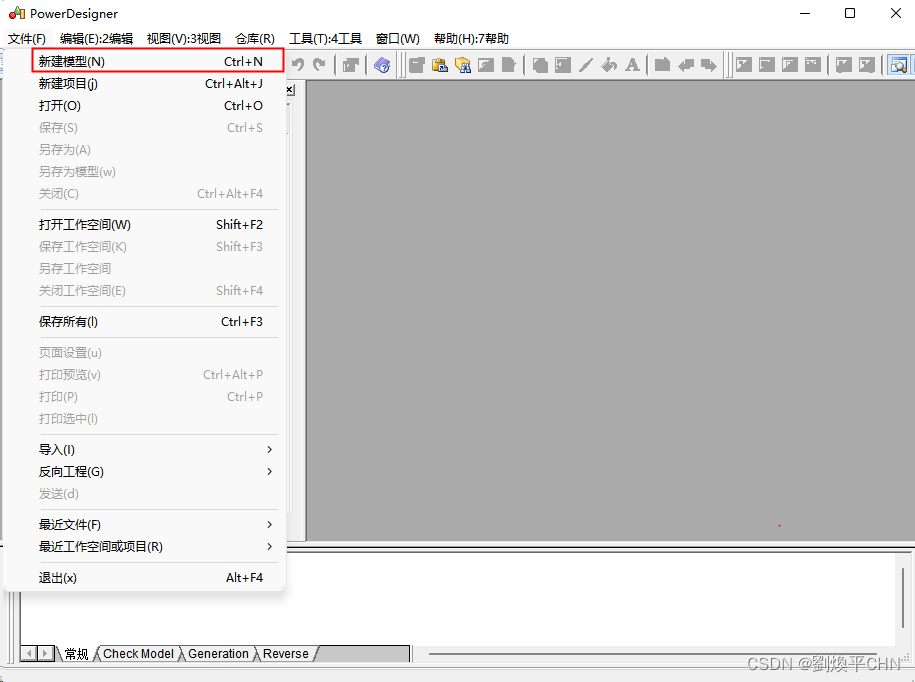The image size is (915, 682).
Task: Open the 工具(T) menu
Action: [326, 39]
